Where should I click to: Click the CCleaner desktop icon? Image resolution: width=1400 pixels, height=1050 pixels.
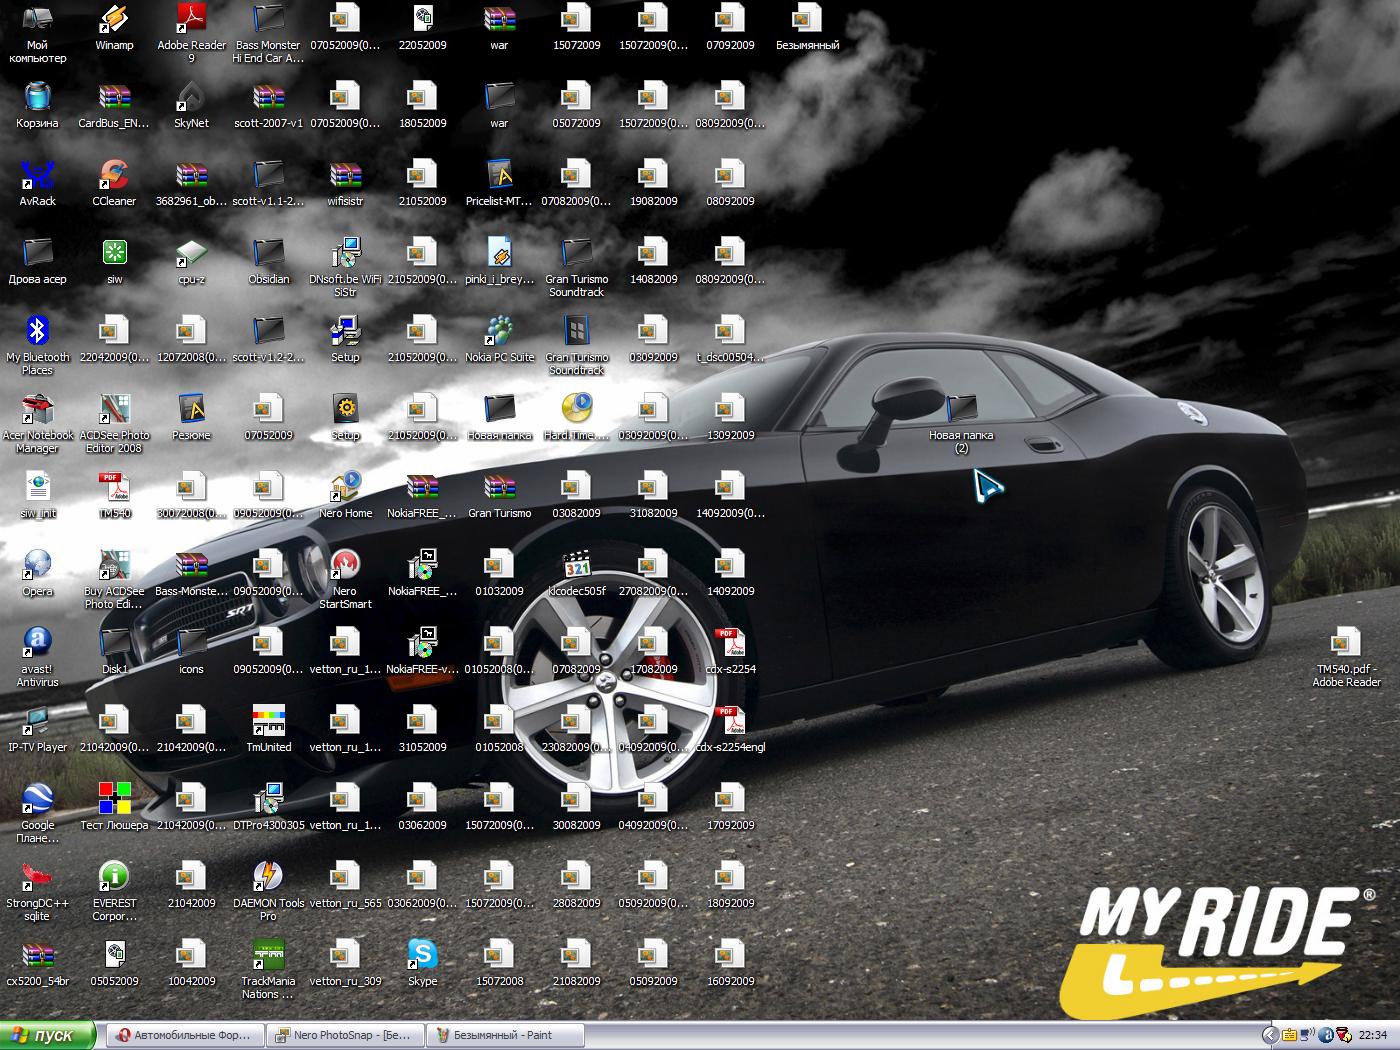point(114,176)
